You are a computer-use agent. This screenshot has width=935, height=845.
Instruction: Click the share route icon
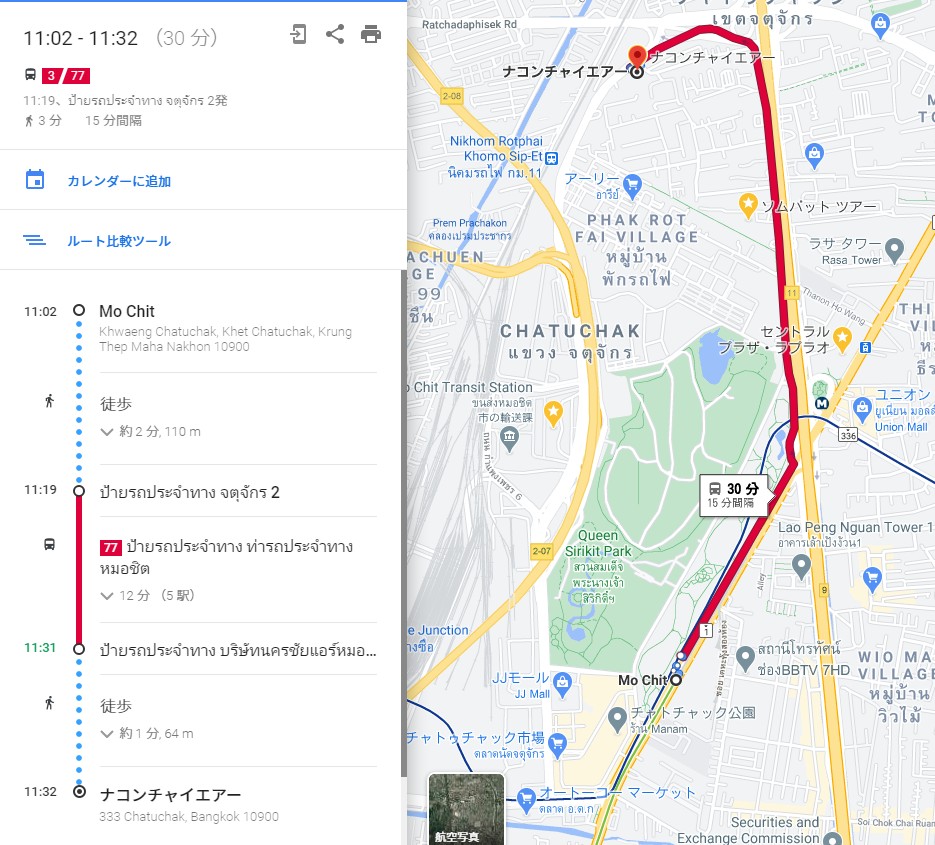[x=335, y=34]
